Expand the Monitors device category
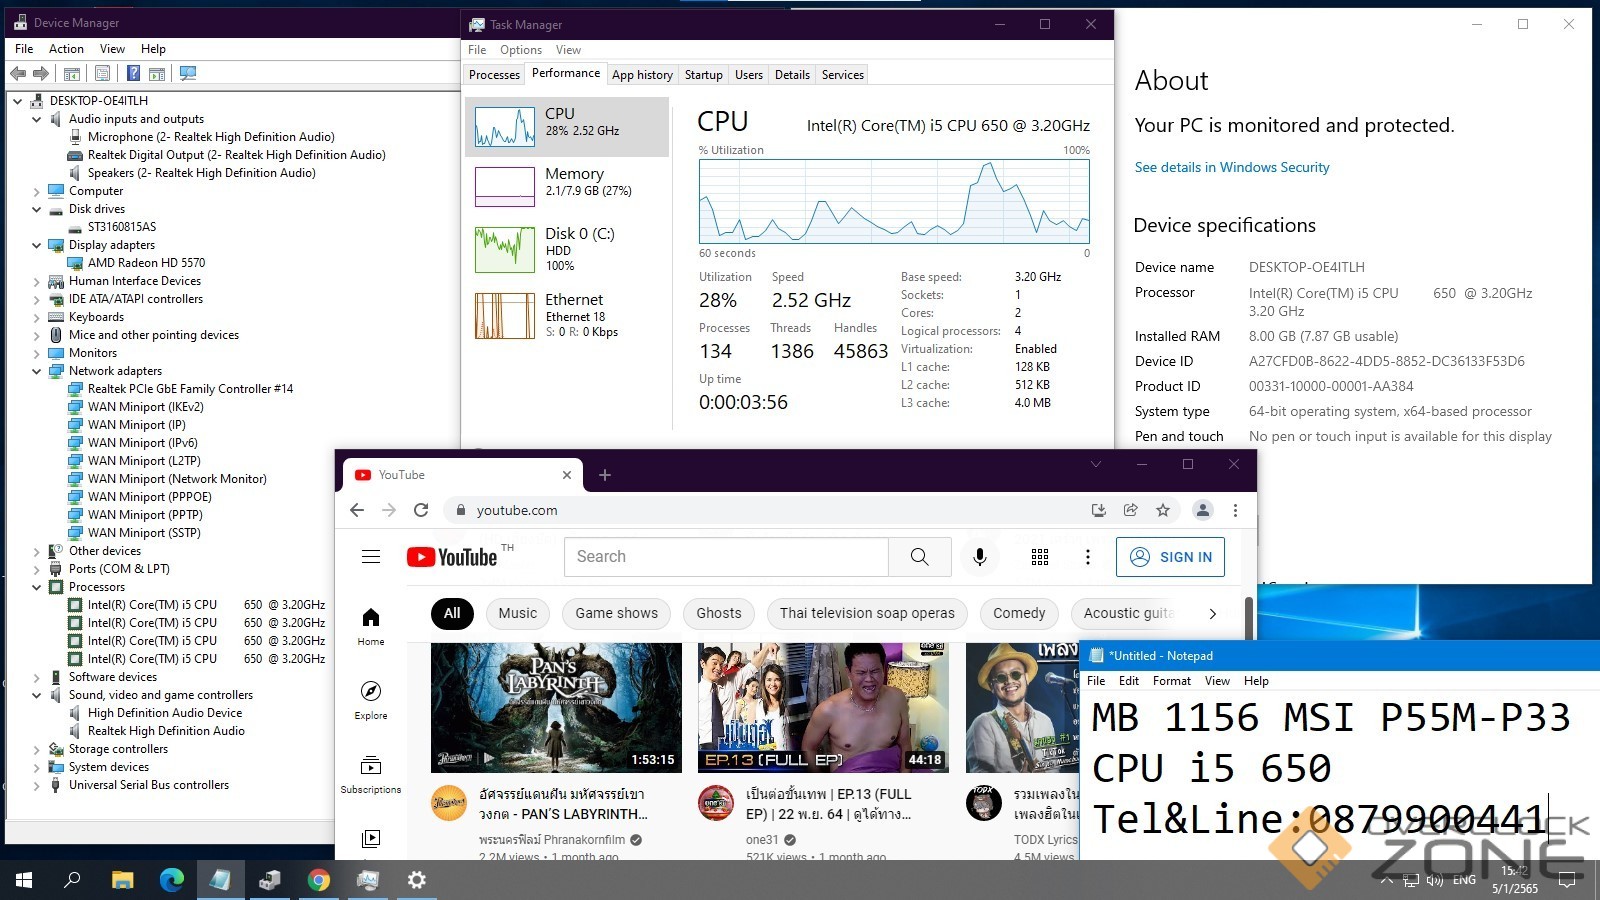 [37, 353]
